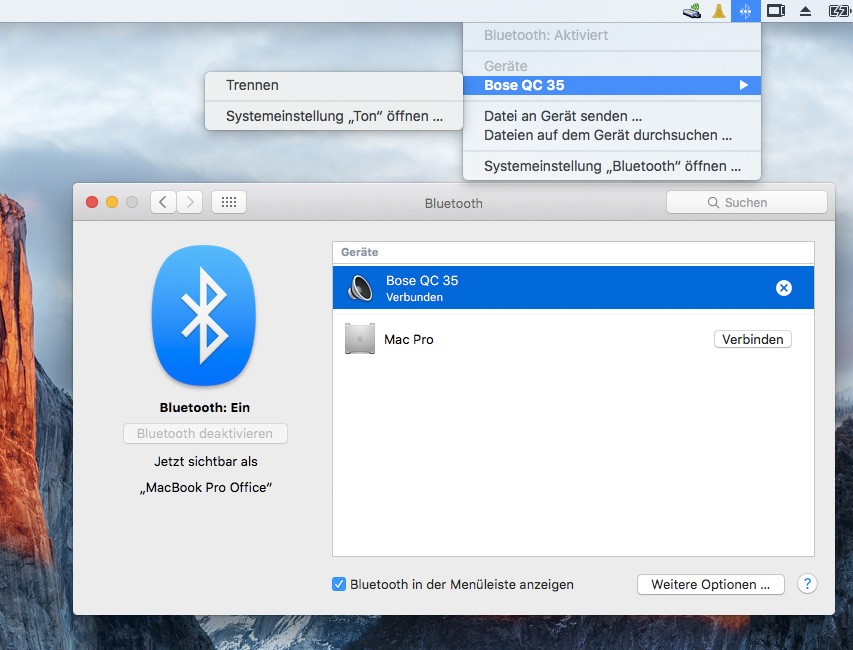
Task: Click Bluetooth deaktivieren button
Action: (x=205, y=434)
